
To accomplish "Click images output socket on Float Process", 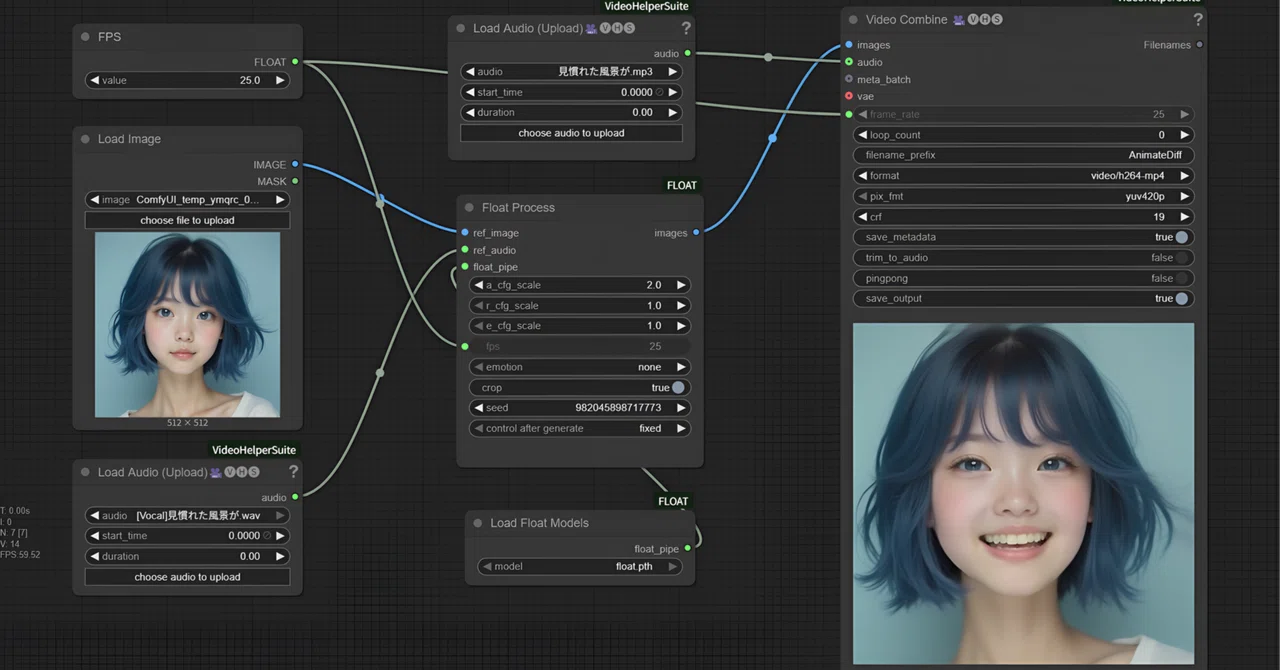I will click(696, 233).
